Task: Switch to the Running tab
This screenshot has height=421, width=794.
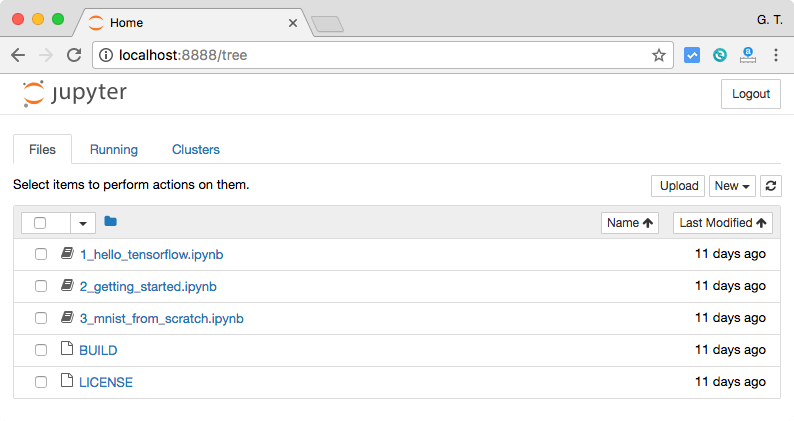Action: (114, 149)
